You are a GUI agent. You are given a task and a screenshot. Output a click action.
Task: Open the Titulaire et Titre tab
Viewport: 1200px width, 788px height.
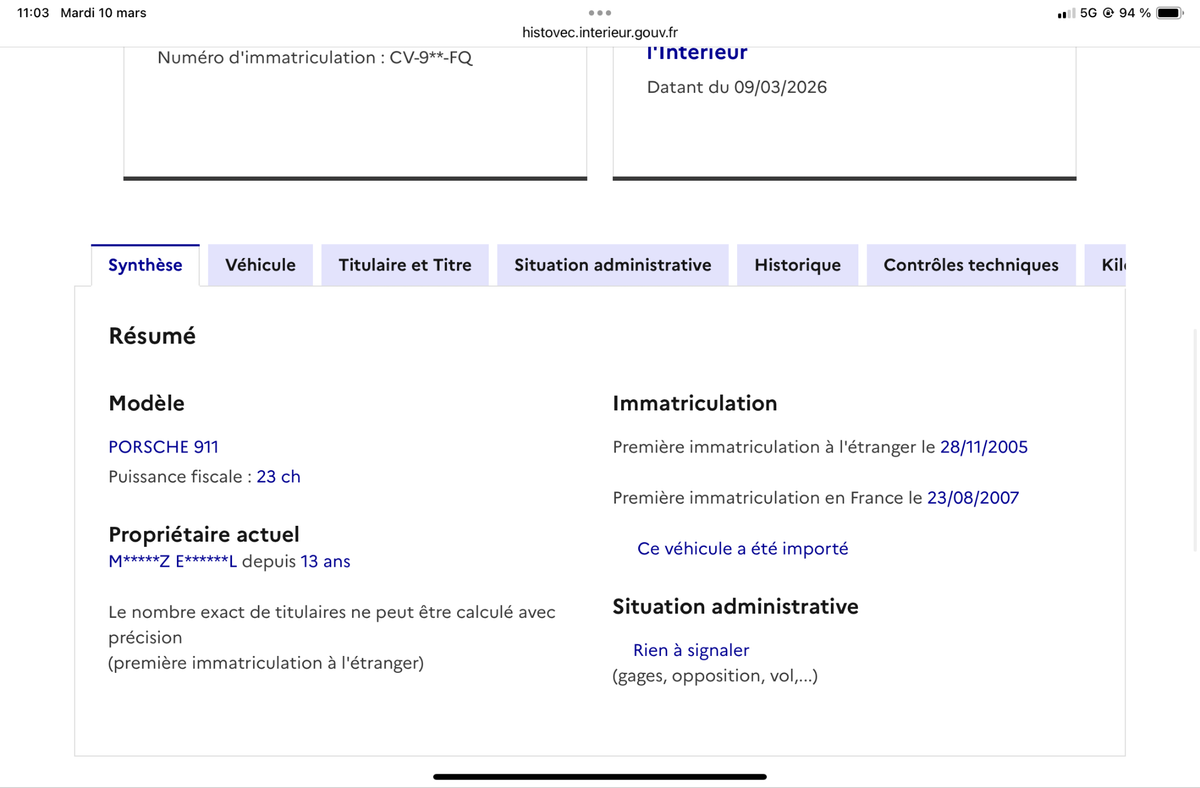405,265
